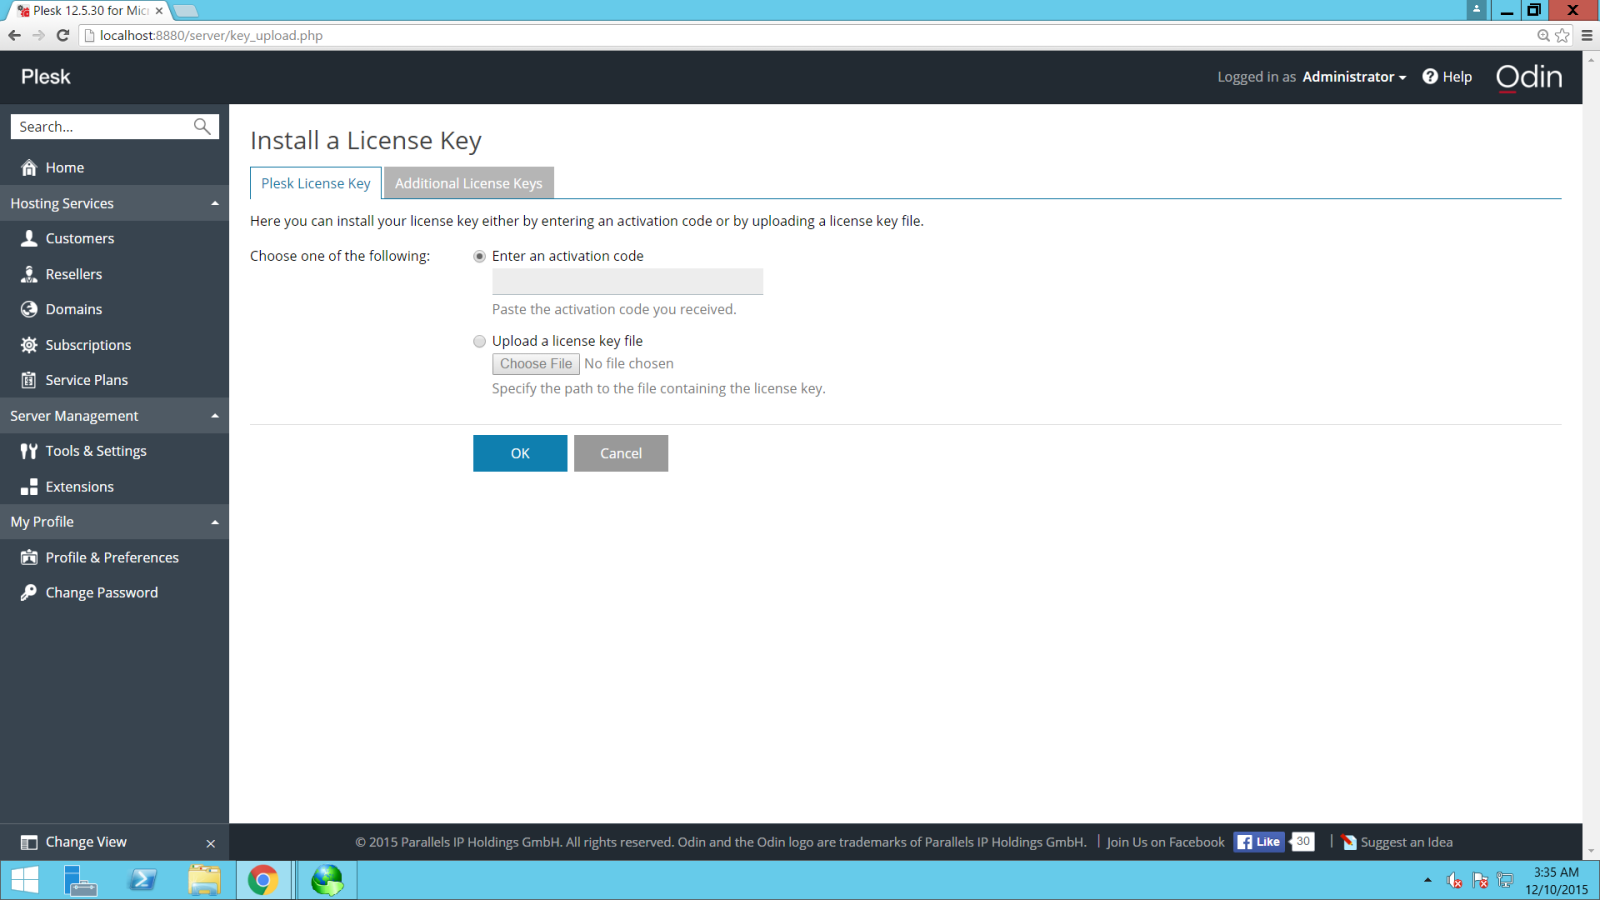
Task: Switch to Plesk License Key tab
Action: (x=316, y=183)
